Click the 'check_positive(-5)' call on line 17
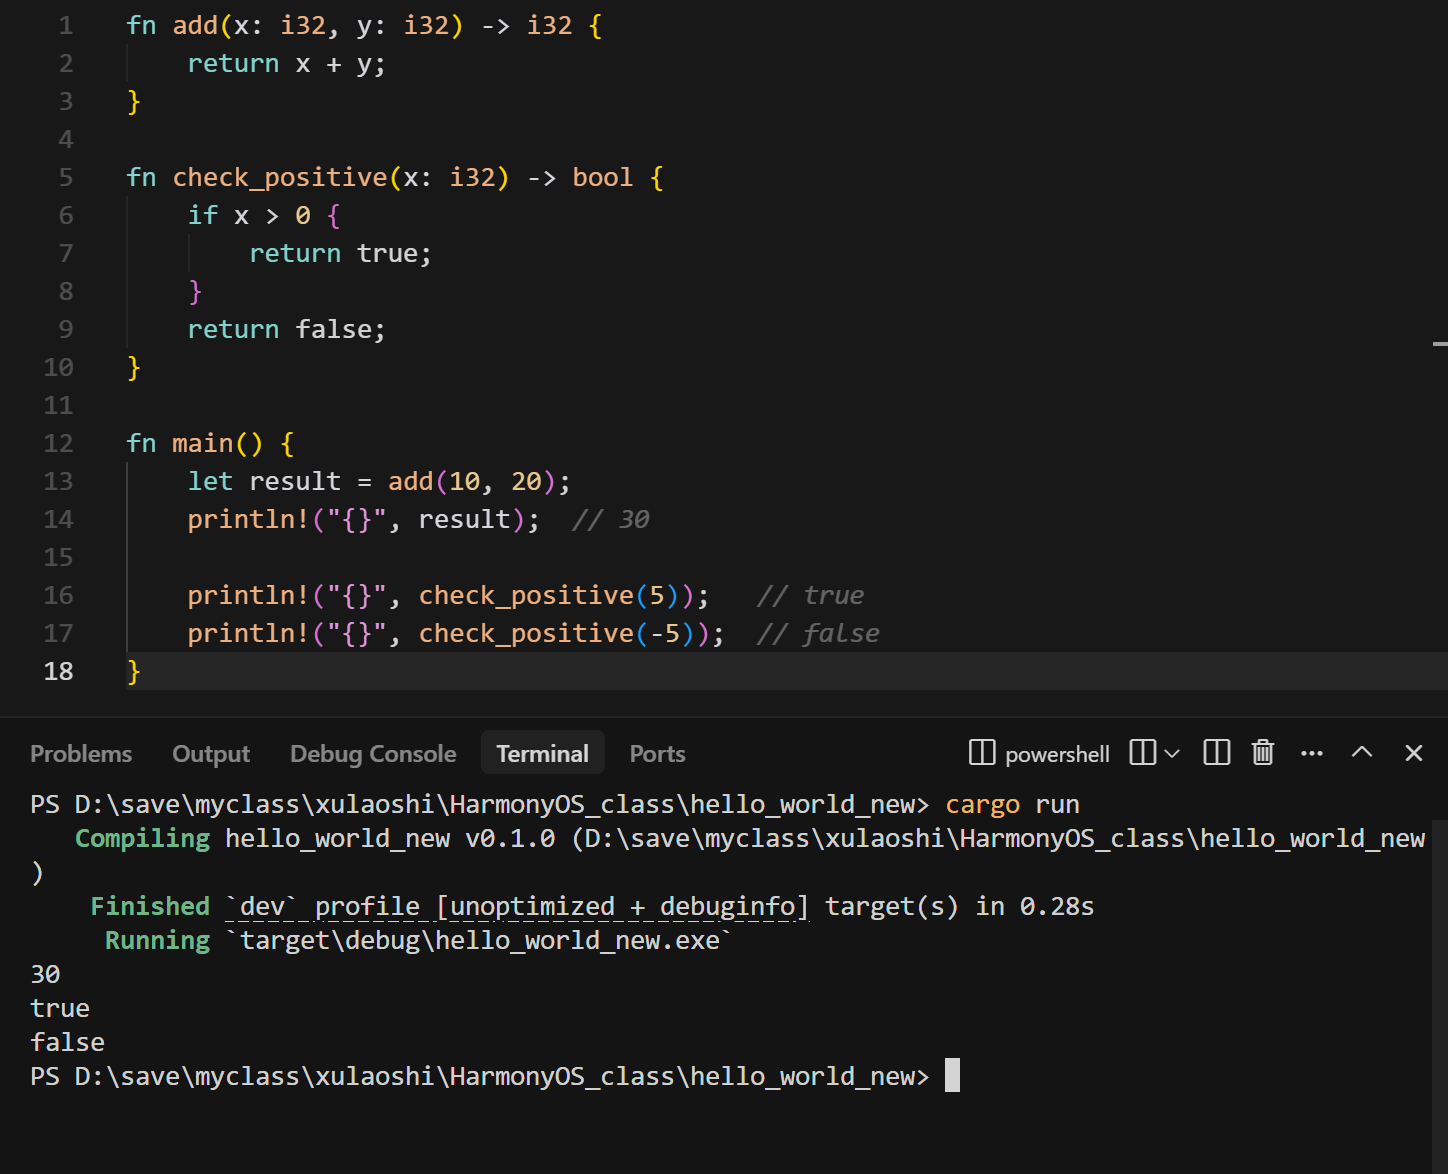This screenshot has width=1448, height=1174. pos(564,633)
